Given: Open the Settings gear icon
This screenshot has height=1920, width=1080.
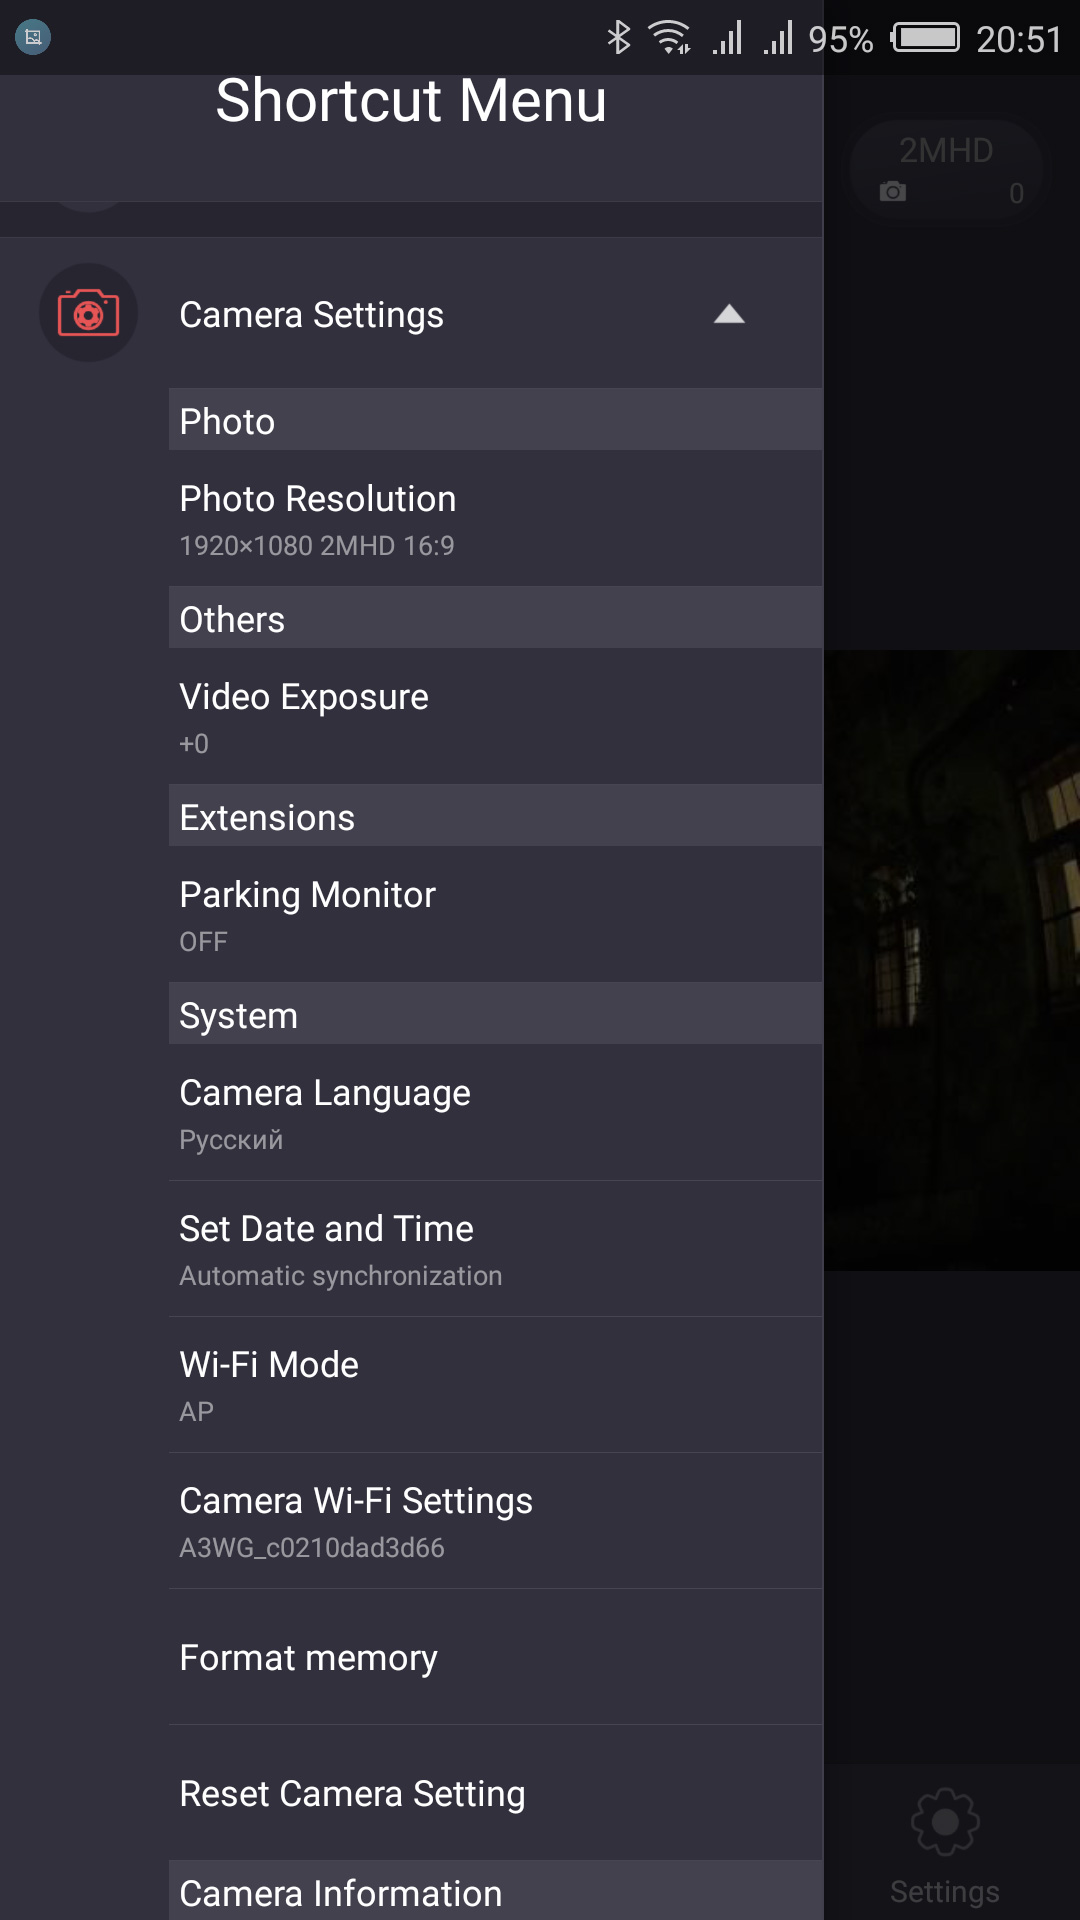Looking at the screenshot, I should click(x=945, y=1822).
